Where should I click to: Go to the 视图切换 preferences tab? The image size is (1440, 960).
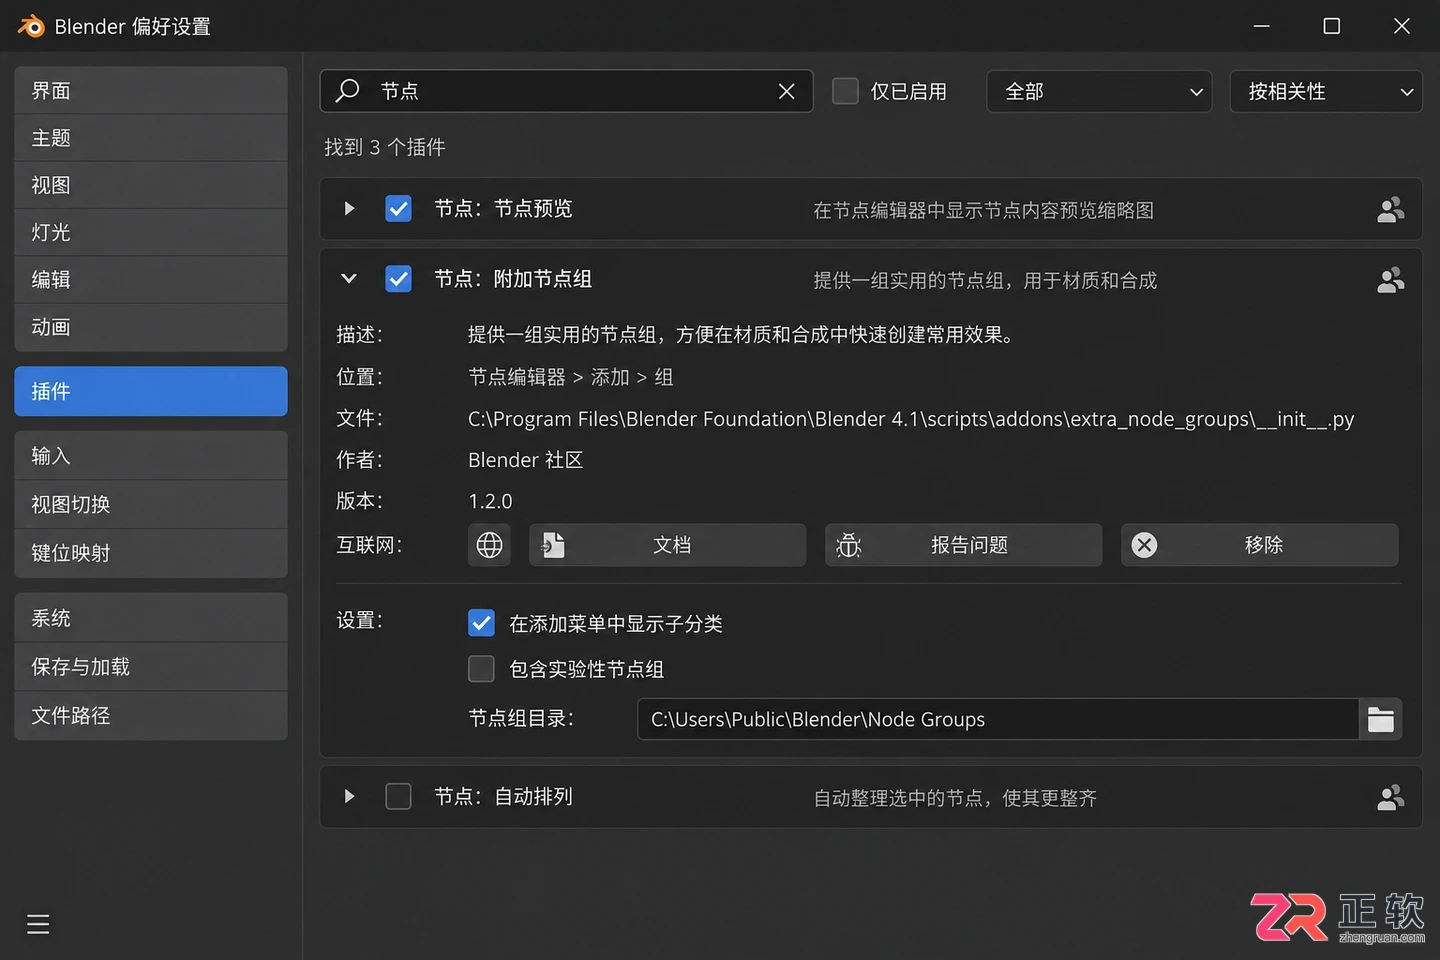pos(151,505)
